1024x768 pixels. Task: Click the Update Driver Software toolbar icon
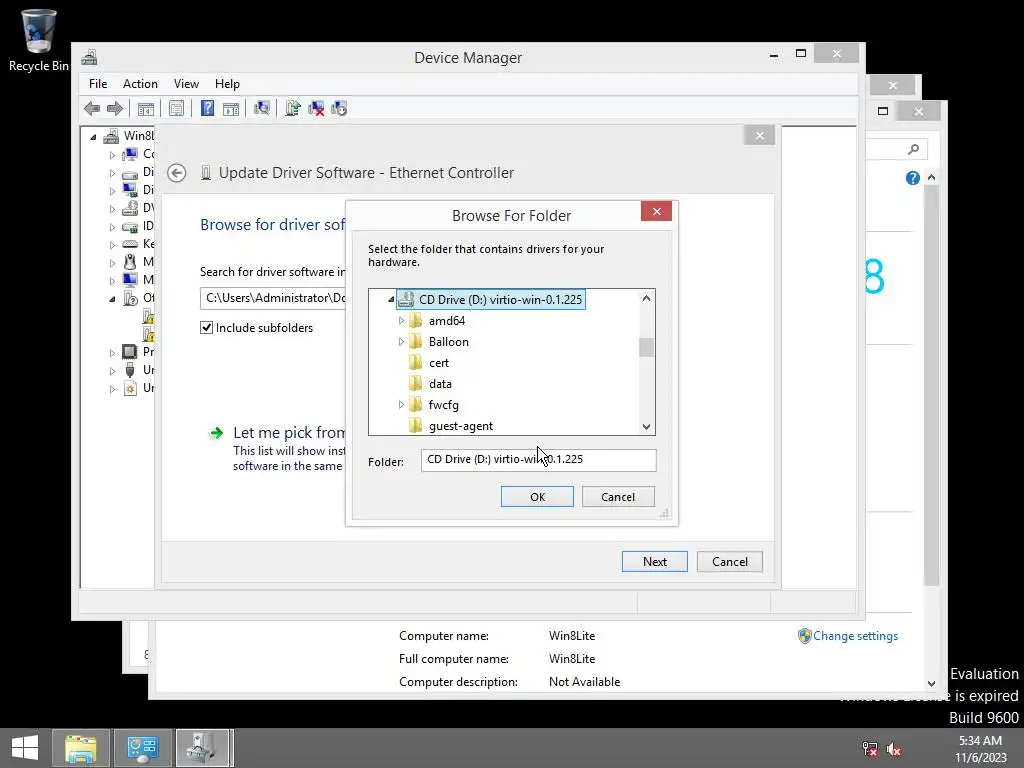tap(293, 108)
